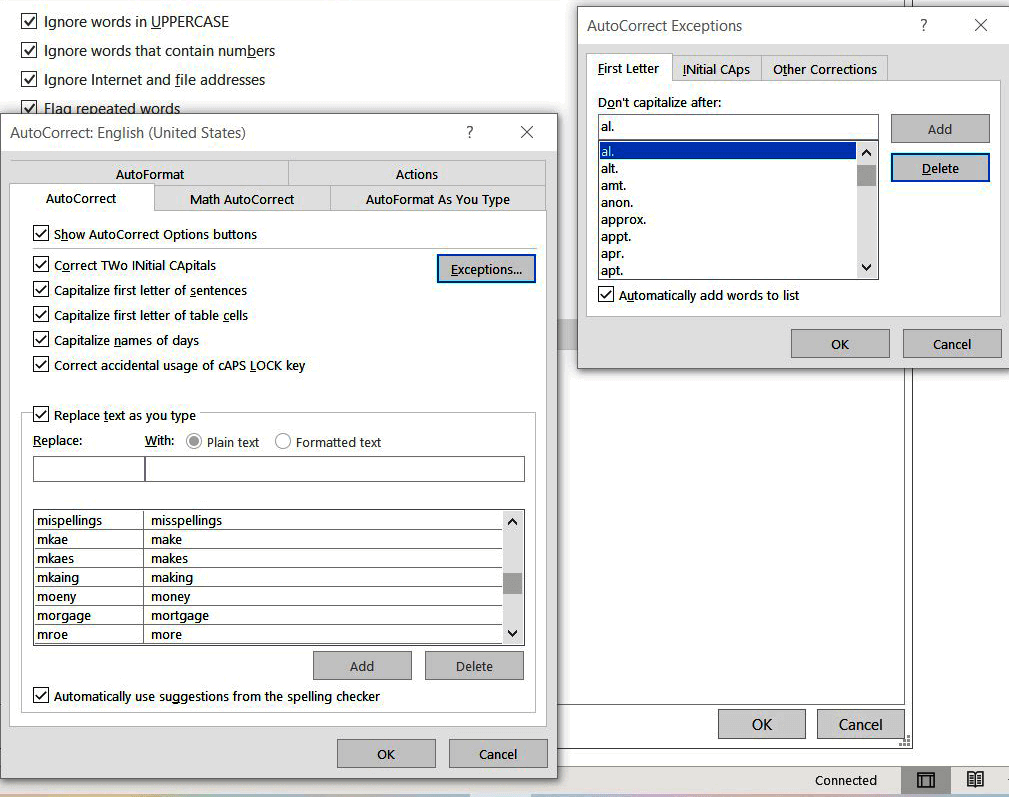The height and width of the screenshot is (797, 1009).
Task: Switch to Print Layout view
Action: coord(925,780)
